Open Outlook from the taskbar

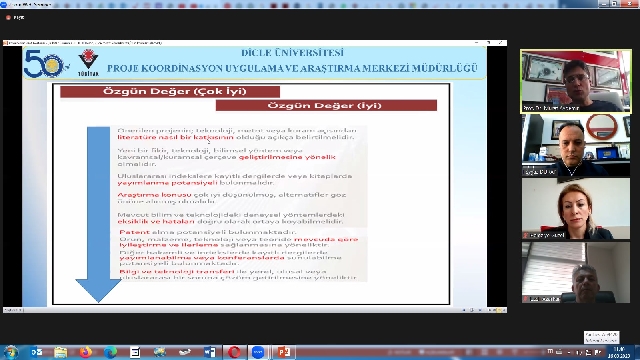tap(36, 352)
